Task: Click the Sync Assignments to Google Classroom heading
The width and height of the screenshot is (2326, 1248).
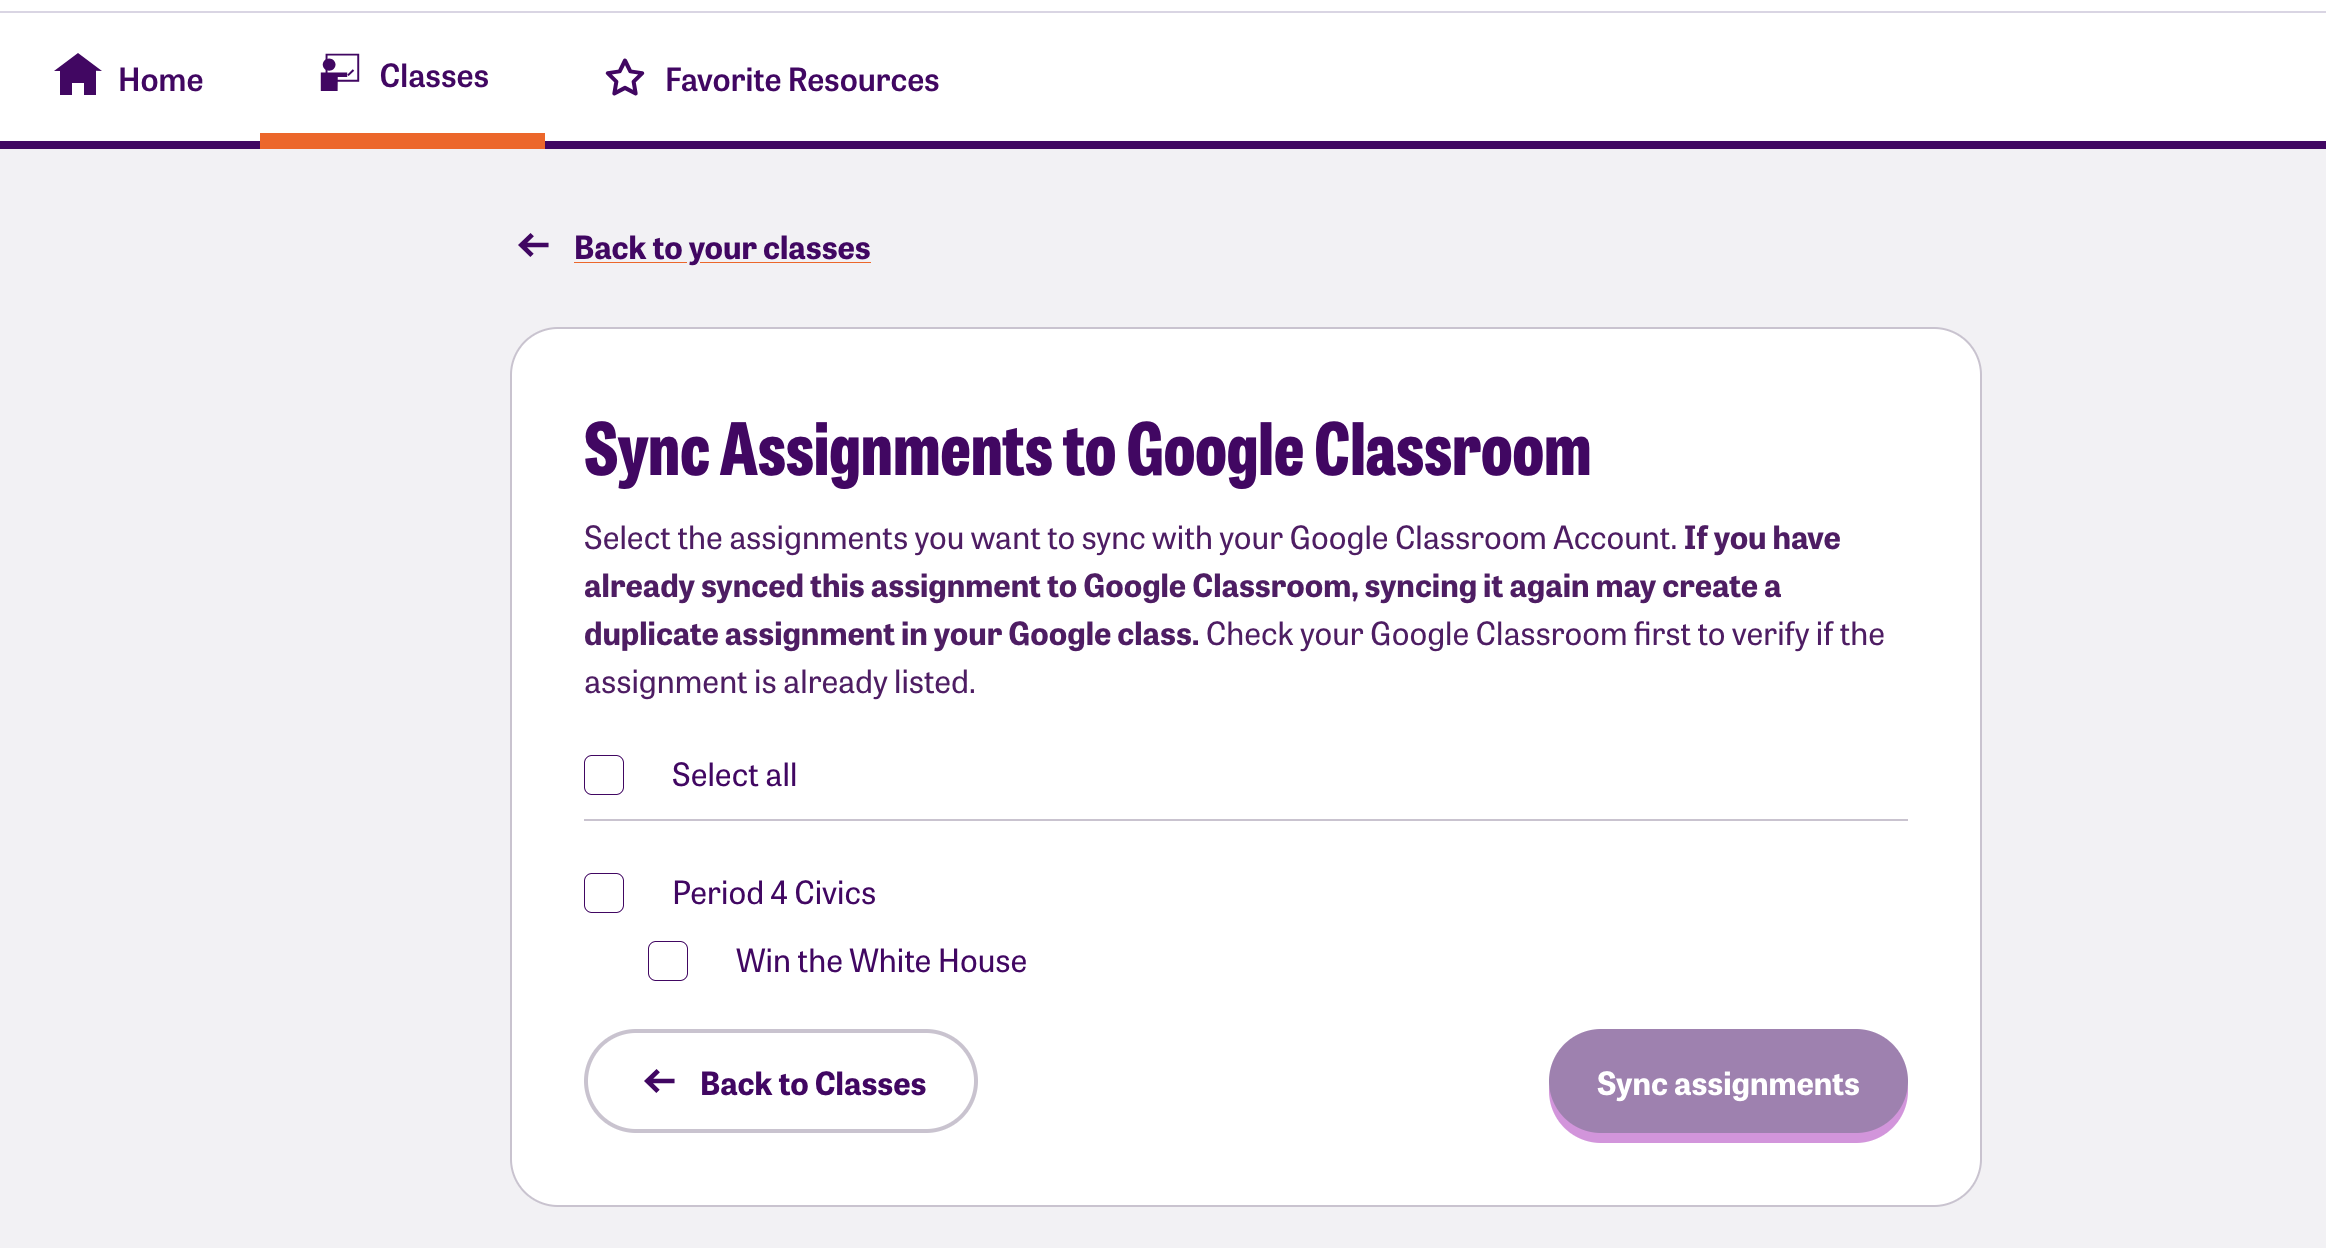Action: (1087, 452)
